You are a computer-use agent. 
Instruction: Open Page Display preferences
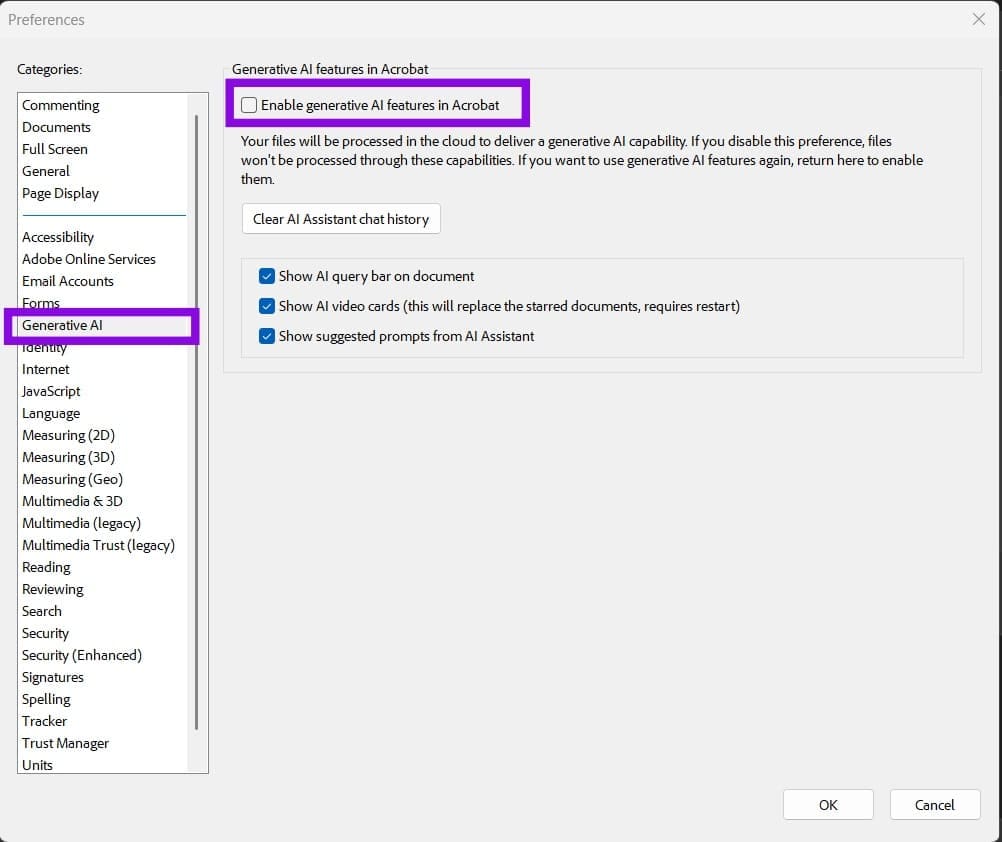point(61,194)
